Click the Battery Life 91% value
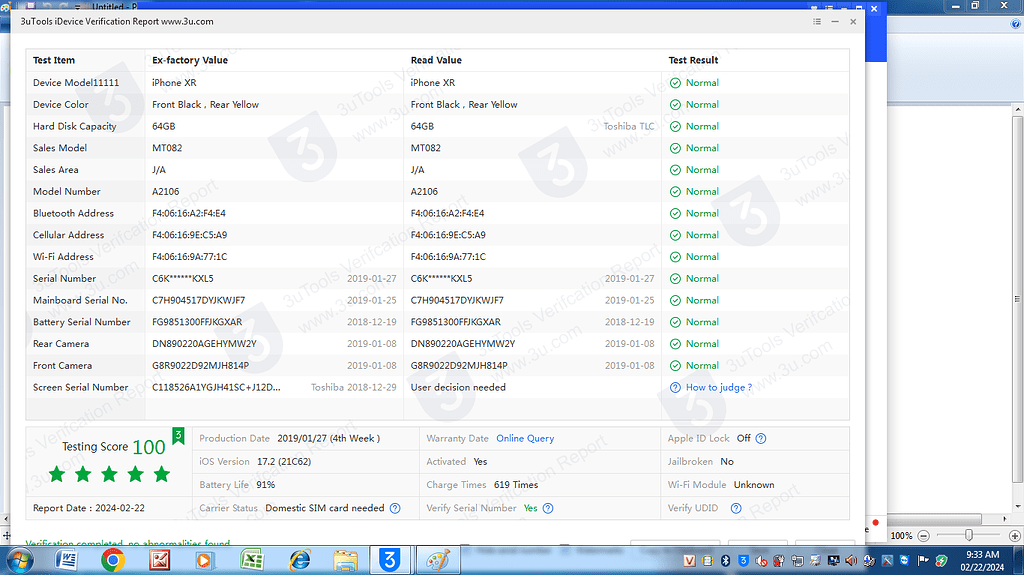The image size is (1024, 575). tap(266, 485)
